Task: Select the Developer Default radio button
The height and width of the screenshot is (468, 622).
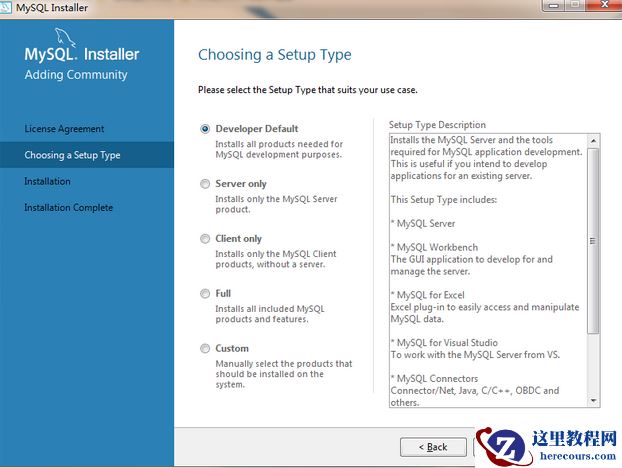Action: point(205,129)
